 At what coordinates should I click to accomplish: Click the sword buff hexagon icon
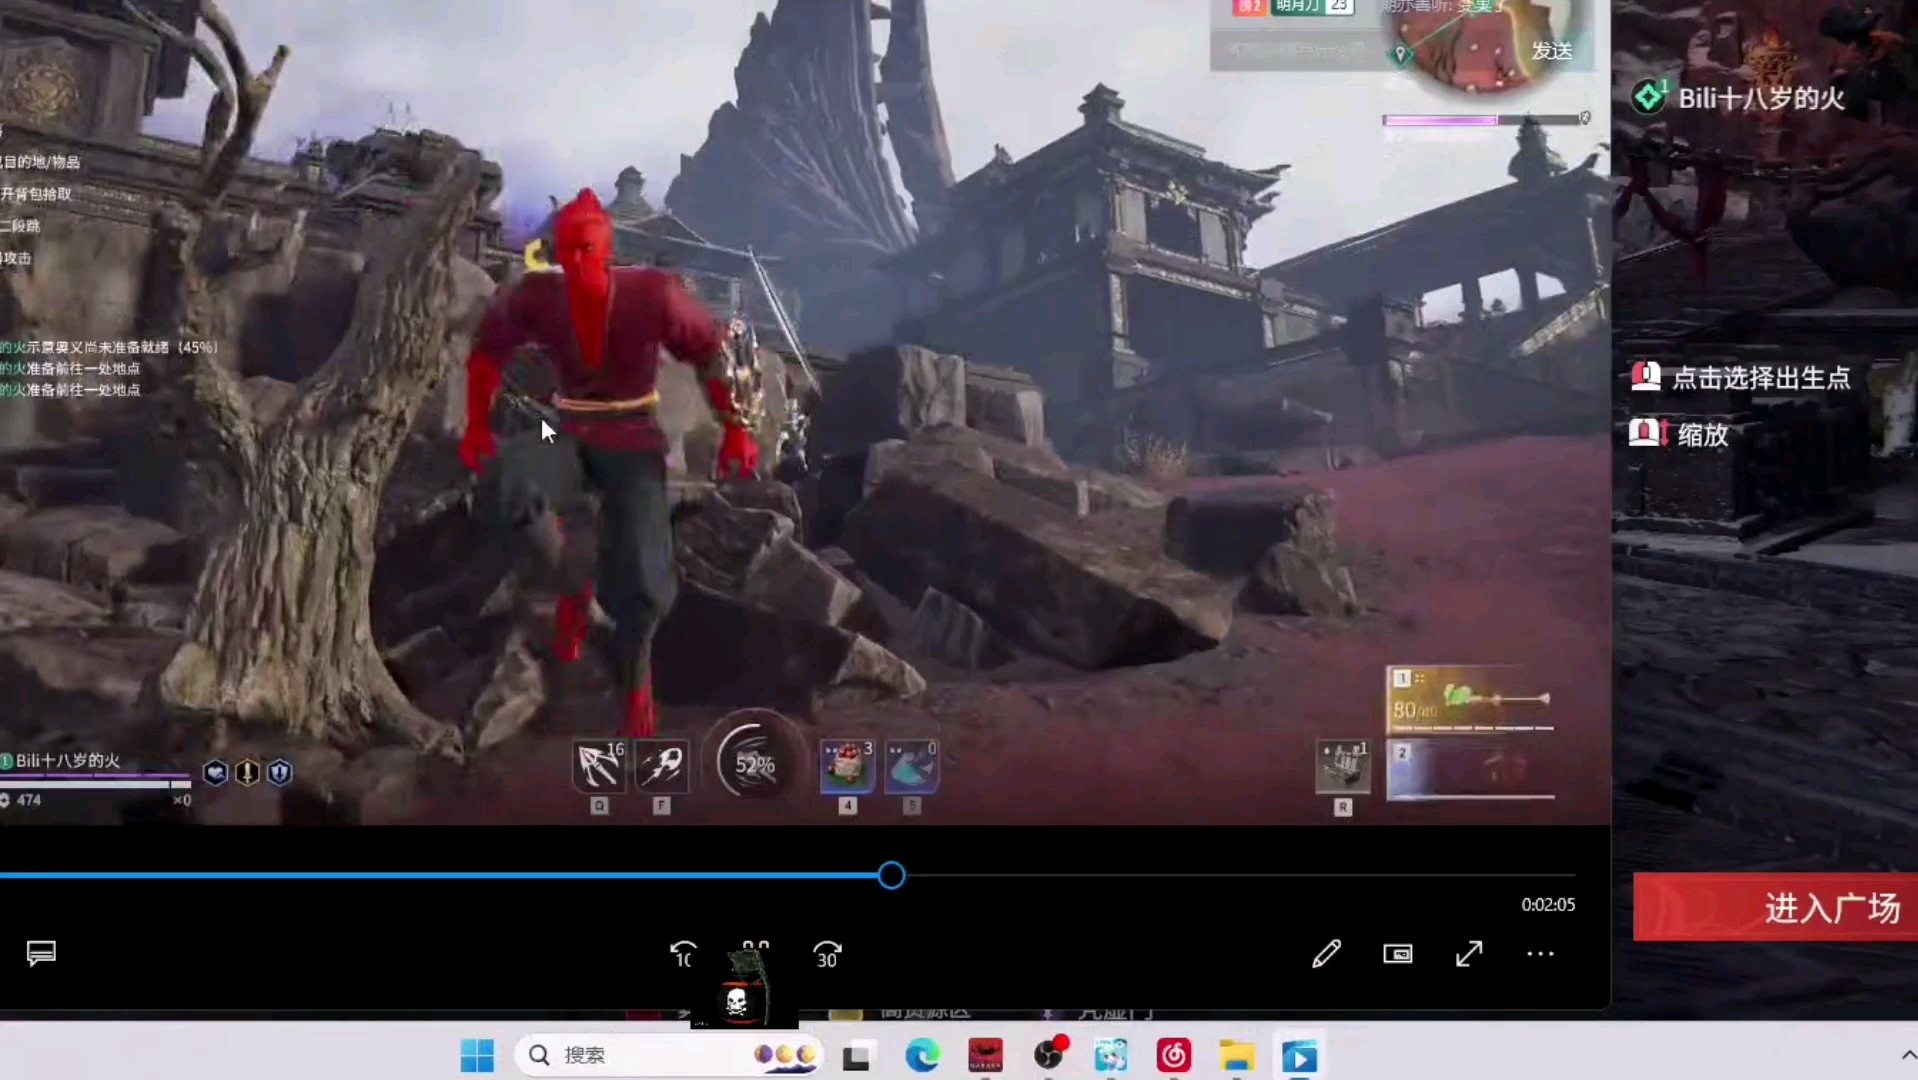tap(247, 772)
